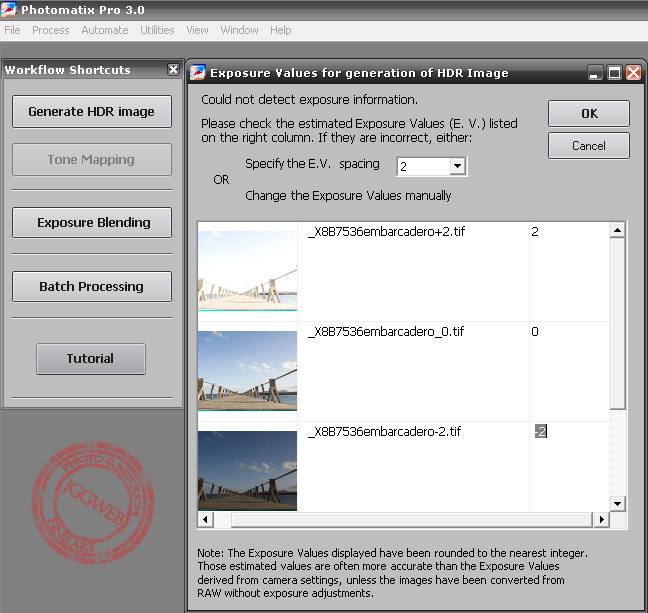Open the E.V. spacing dropdown
648x613 pixels.
[x=457, y=166]
